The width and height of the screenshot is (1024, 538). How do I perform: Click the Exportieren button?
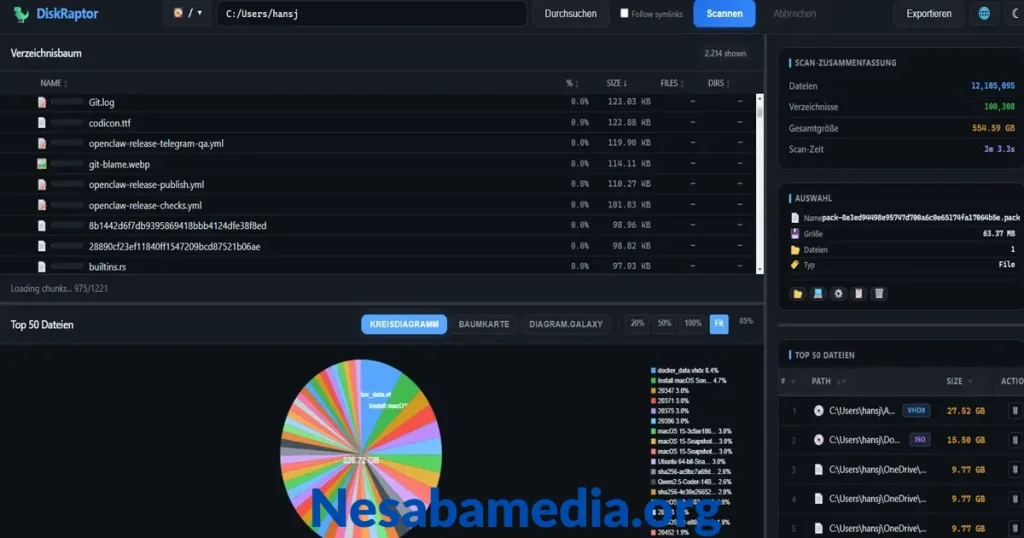point(929,13)
